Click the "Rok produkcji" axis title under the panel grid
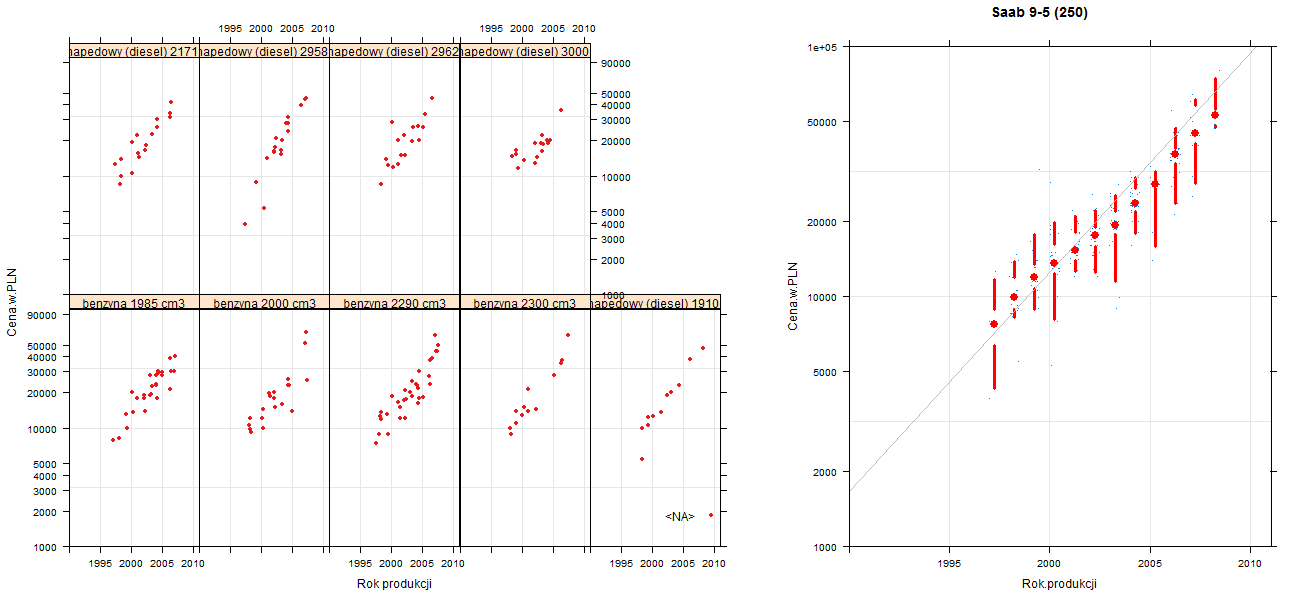Screen dimensions: 1300x600 [394, 584]
